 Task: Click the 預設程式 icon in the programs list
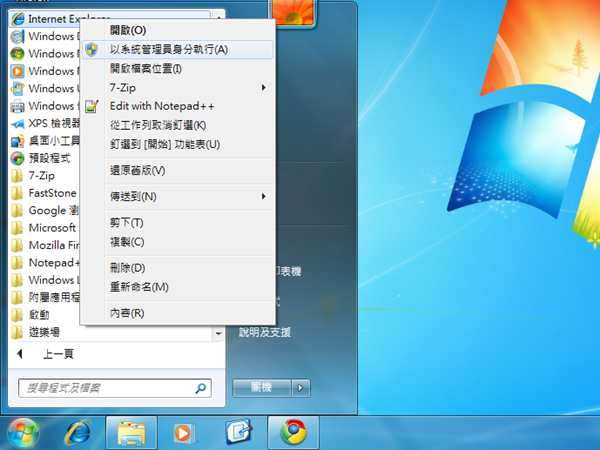pyautogui.click(x=18, y=158)
